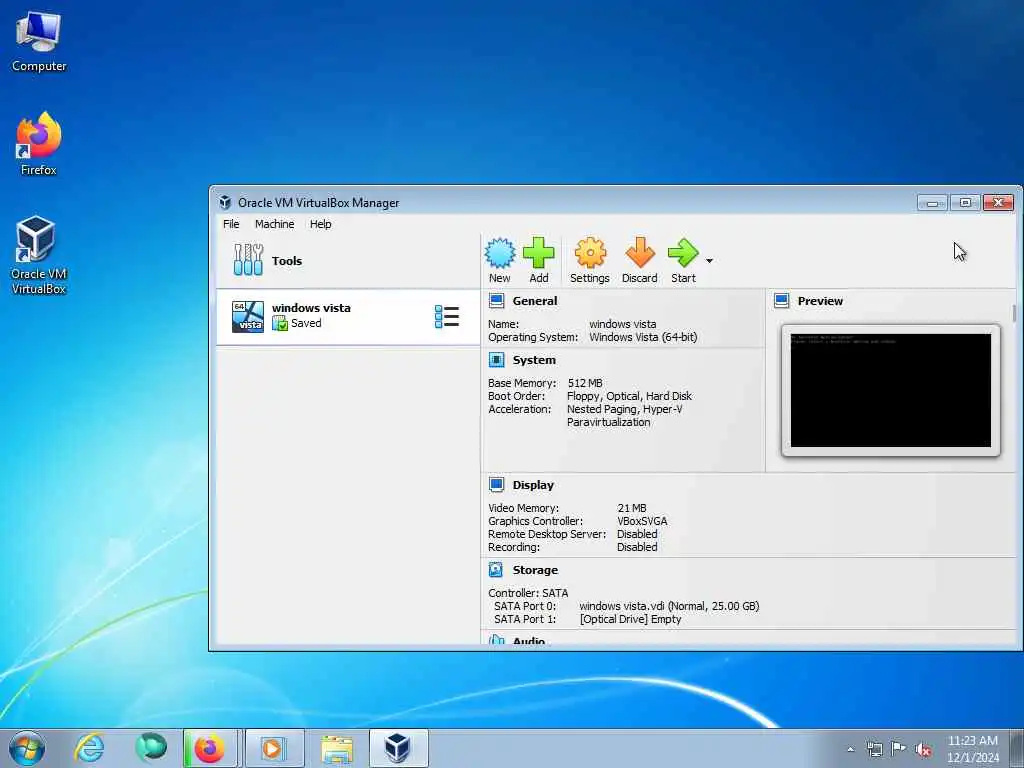The width and height of the screenshot is (1024, 768).
Task: Open the Help menu
Action: [321, 224]
